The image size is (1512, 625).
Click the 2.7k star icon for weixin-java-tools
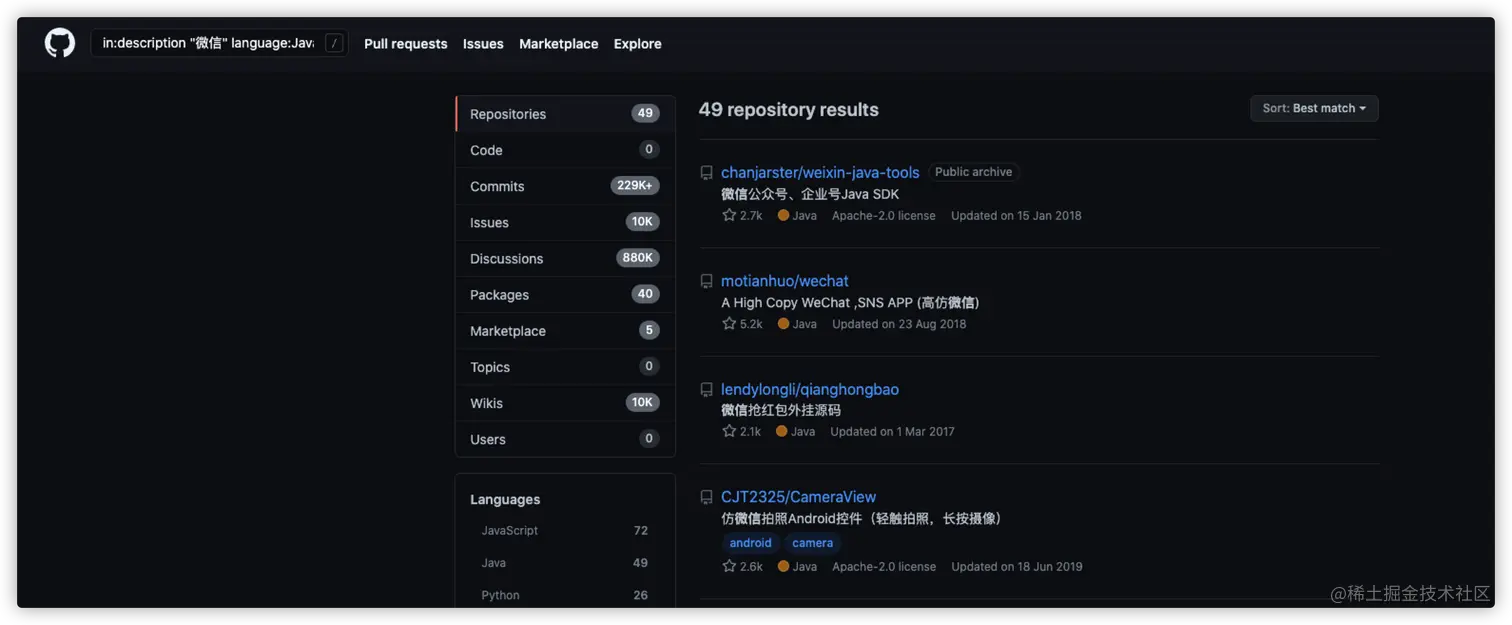(729, 215)
